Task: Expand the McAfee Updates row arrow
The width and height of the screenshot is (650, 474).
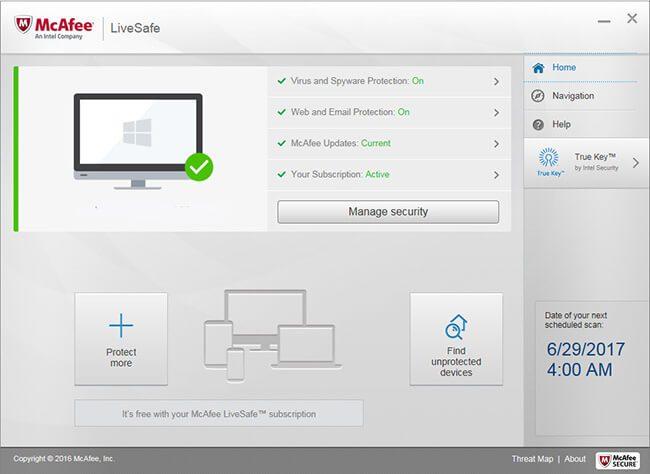Action: pos(496,143)
